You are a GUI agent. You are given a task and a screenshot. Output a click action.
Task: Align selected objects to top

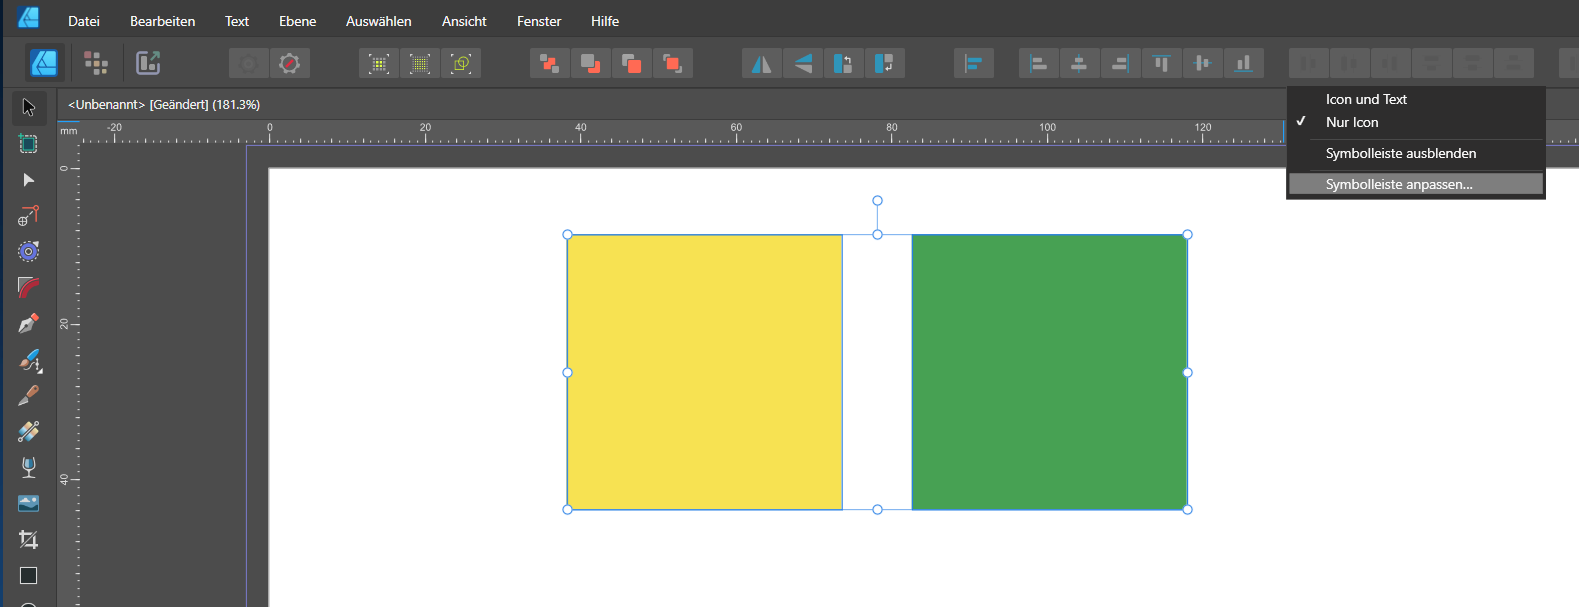pos(1162,63)
